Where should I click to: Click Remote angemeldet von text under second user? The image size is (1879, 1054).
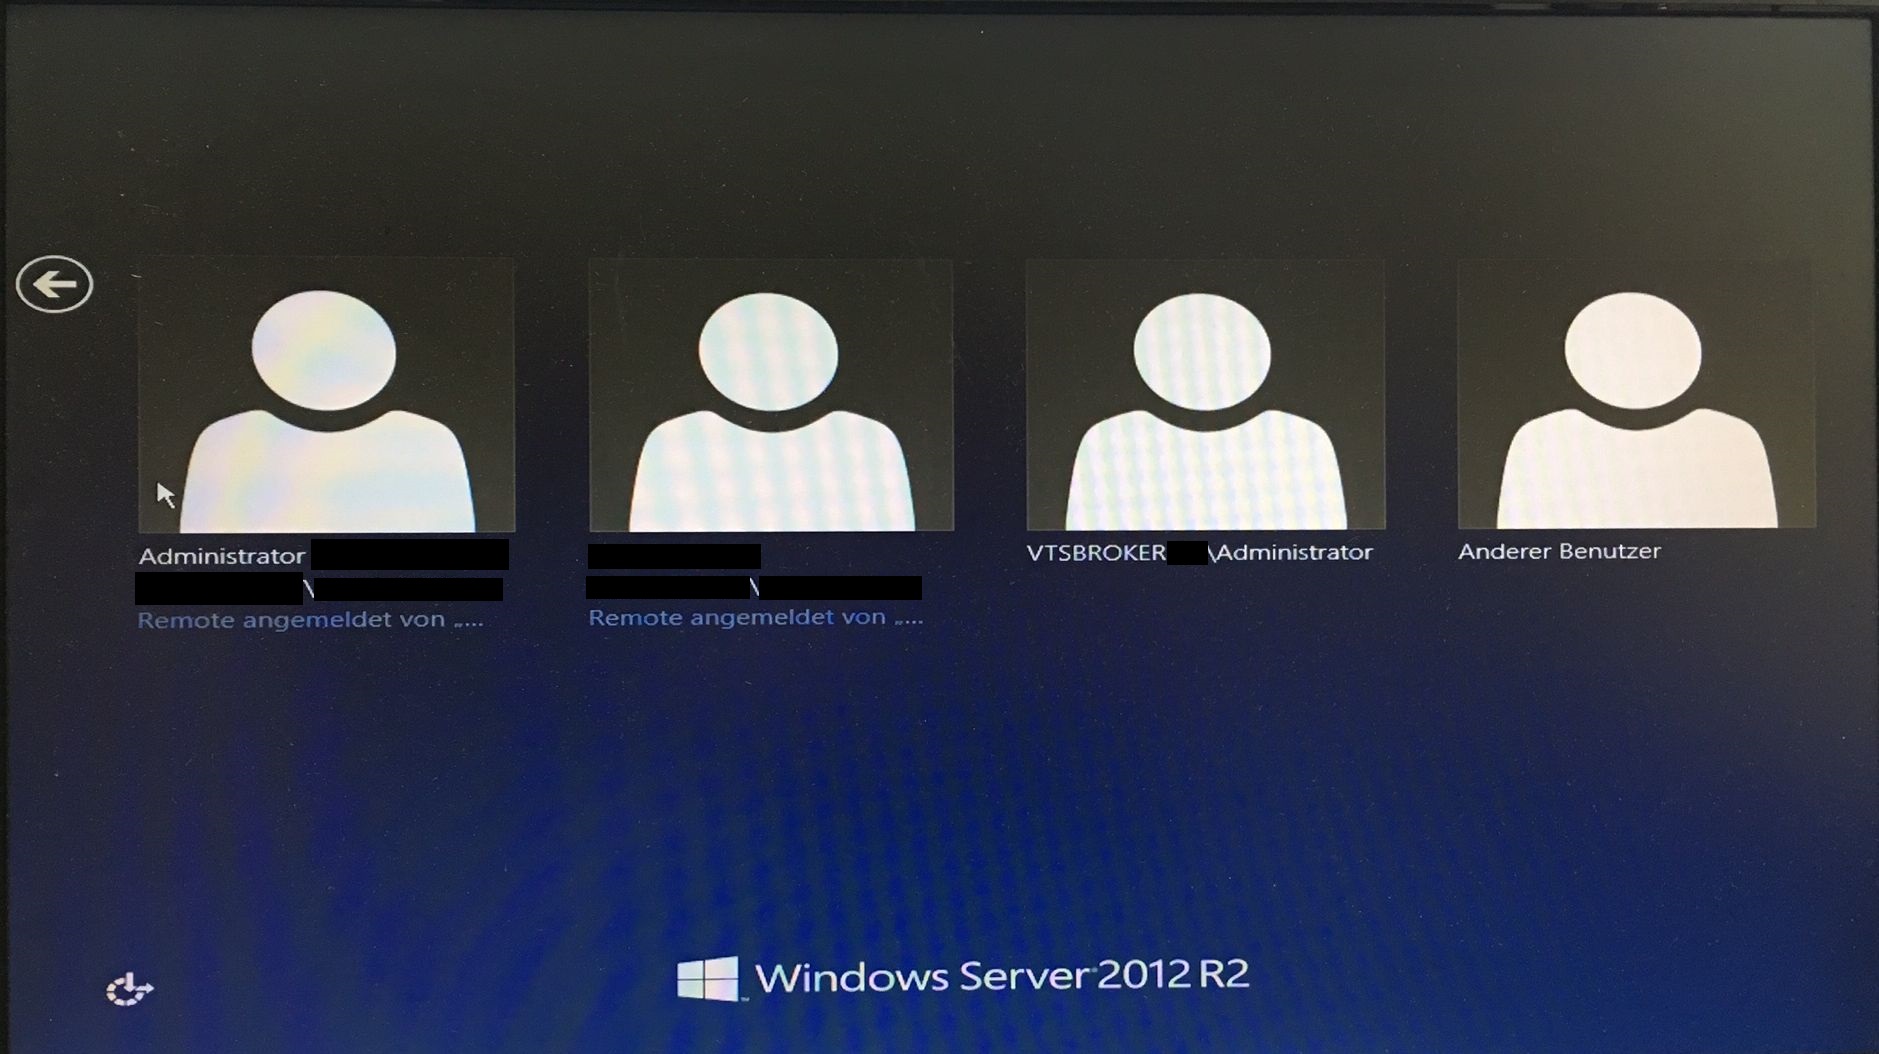tap(755, 618)
